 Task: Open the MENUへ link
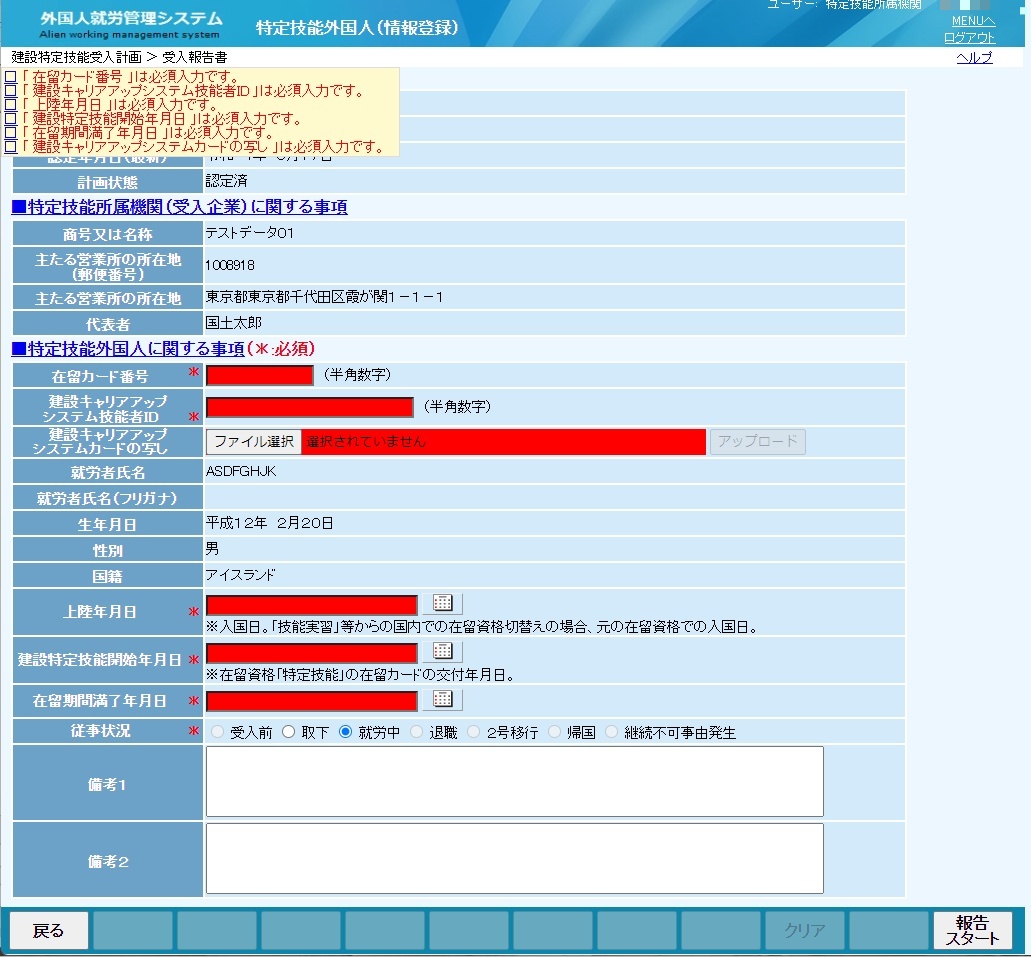[973, 21]
